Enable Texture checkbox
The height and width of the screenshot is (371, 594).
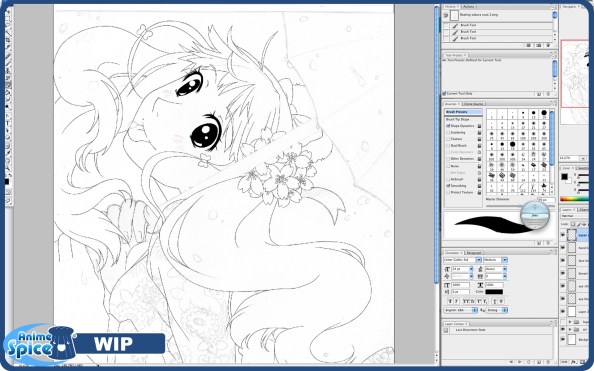click(x=448, y=139)
